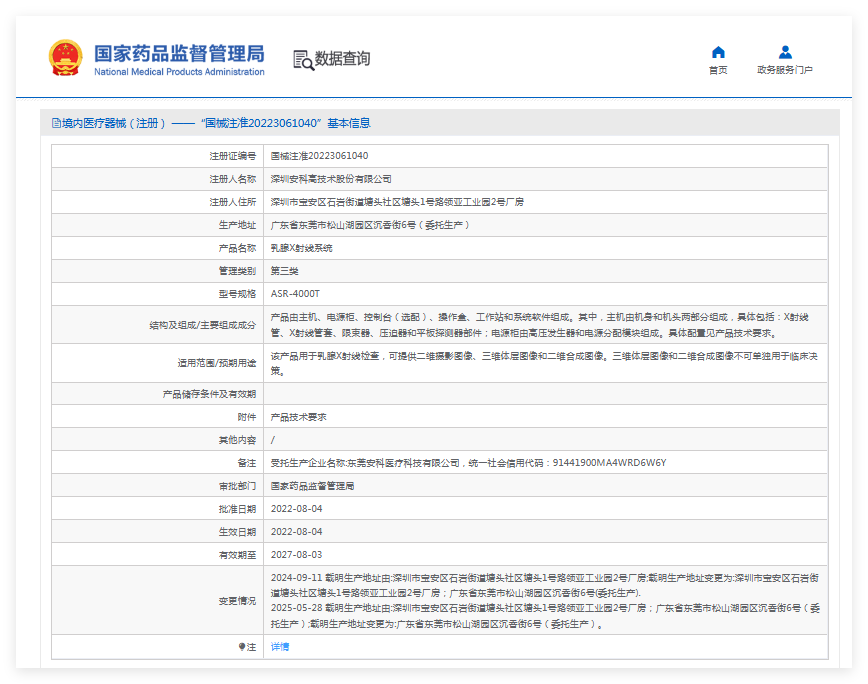The image size is (868, 684).
Task: Click the 2025-05-28 change record entry
Action: point(545,616)
